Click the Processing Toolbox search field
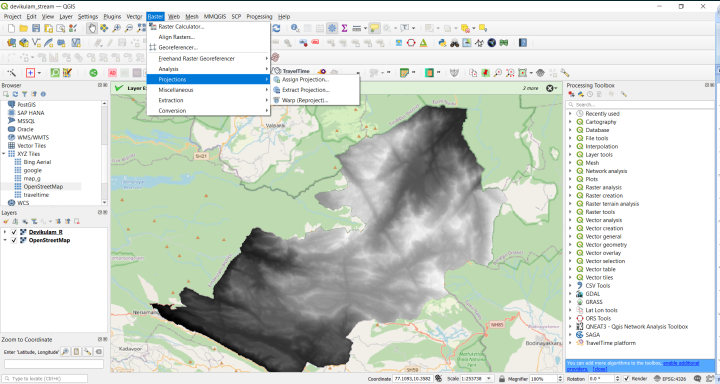This screenshot has height=384, width=720. (x=640, y=105)
